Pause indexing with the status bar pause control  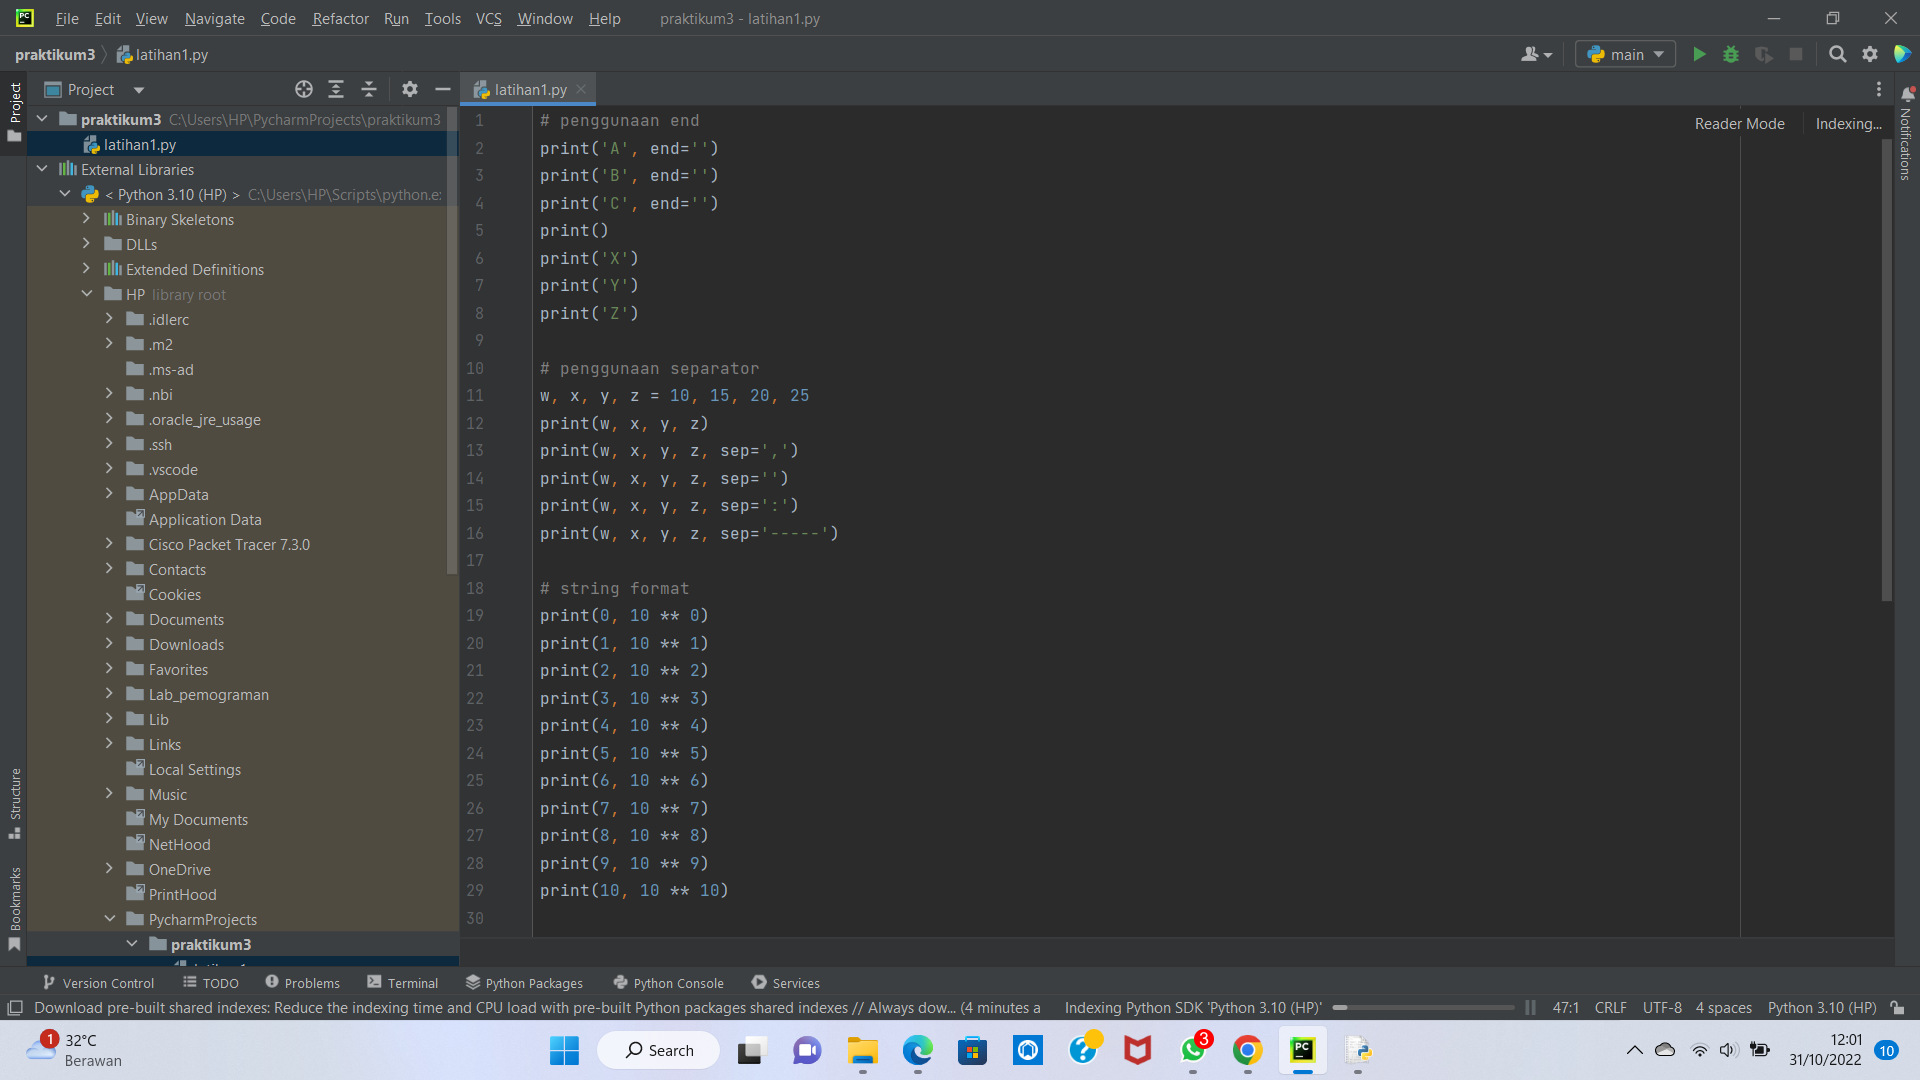pos(1530,1008)
